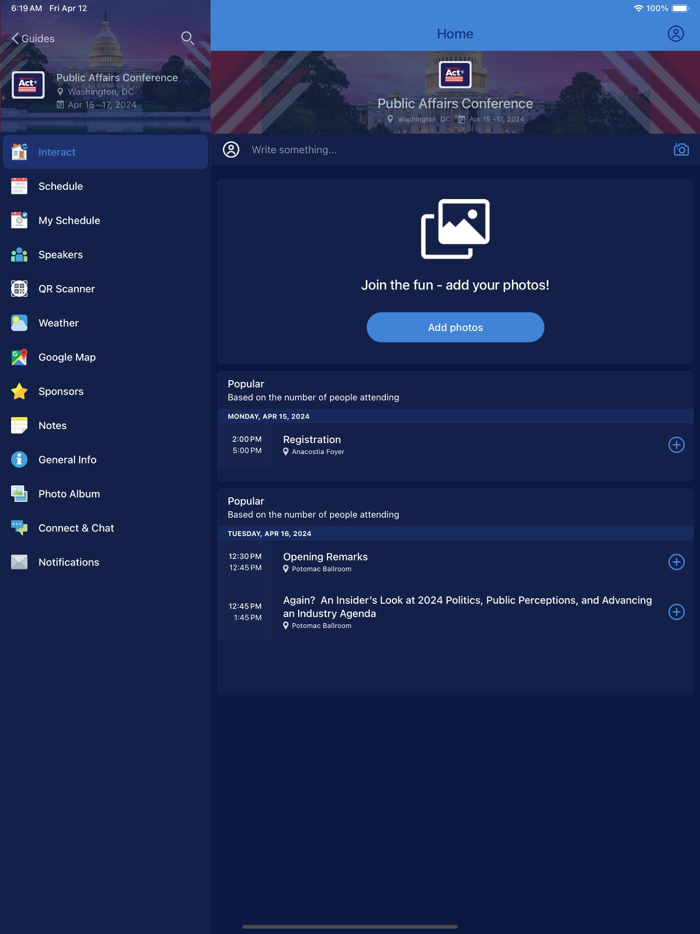The image size is (700, 934).
Task: Tap the user avatar beside Write something
Action: 231,150
